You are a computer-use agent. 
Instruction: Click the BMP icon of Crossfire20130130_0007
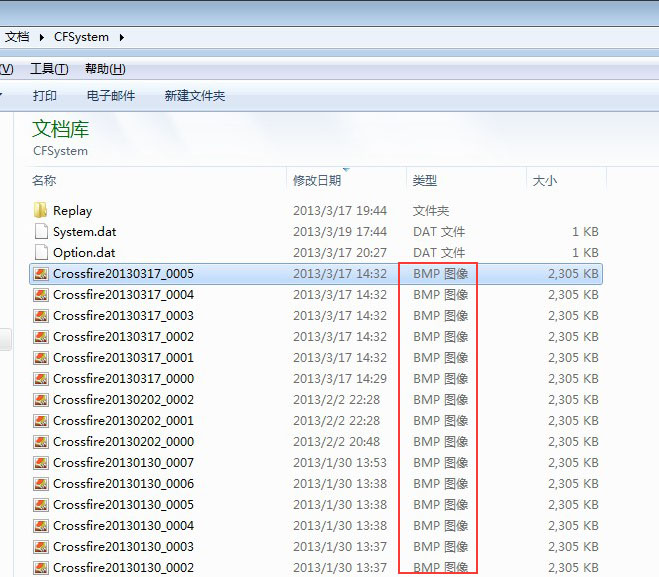(x=41, y=463)
